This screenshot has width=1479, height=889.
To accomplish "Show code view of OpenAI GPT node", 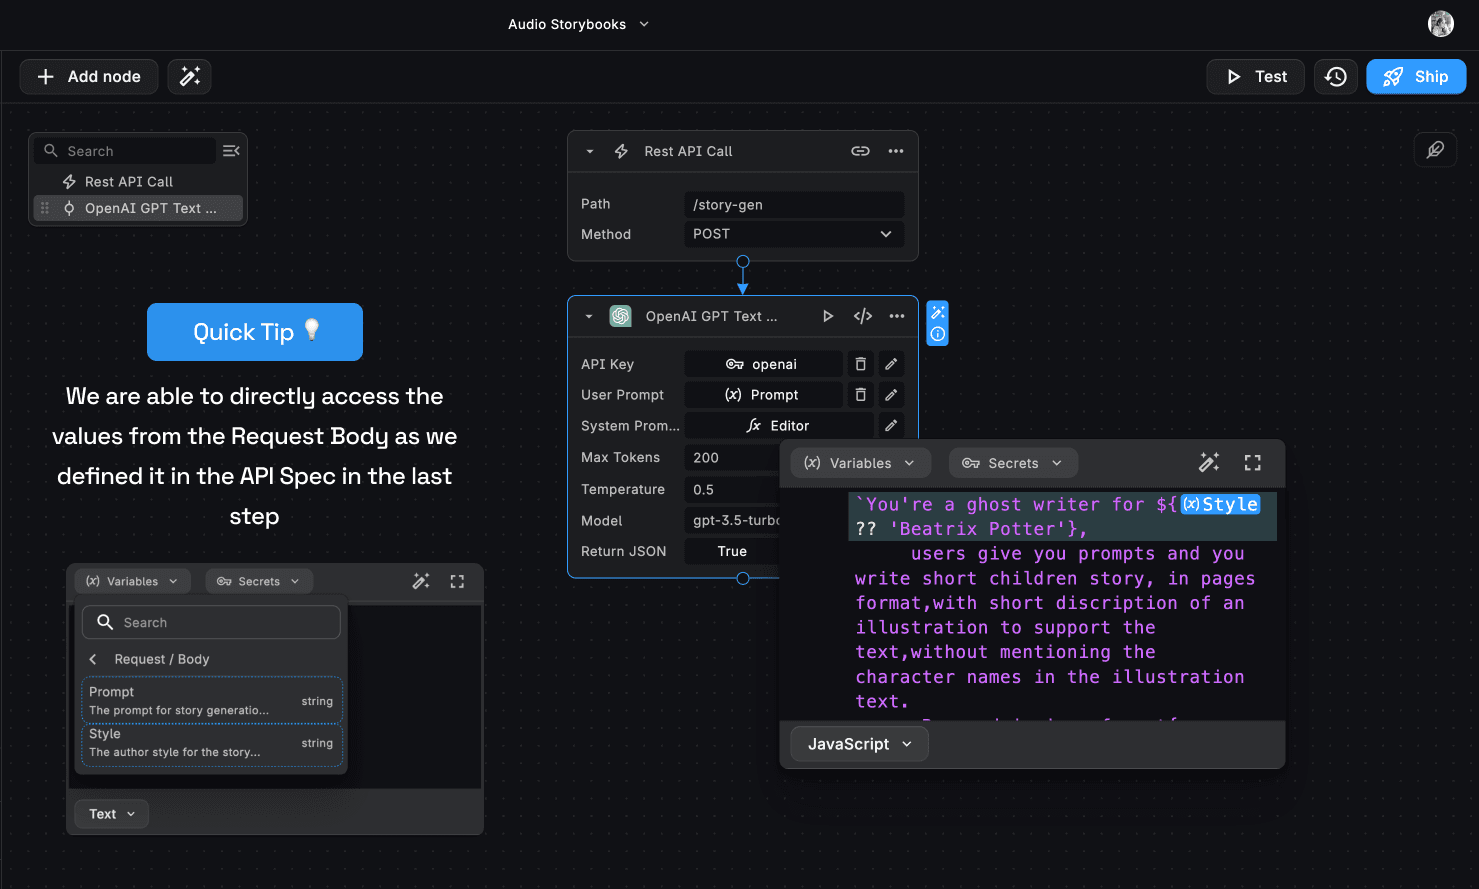I will 863,316.
